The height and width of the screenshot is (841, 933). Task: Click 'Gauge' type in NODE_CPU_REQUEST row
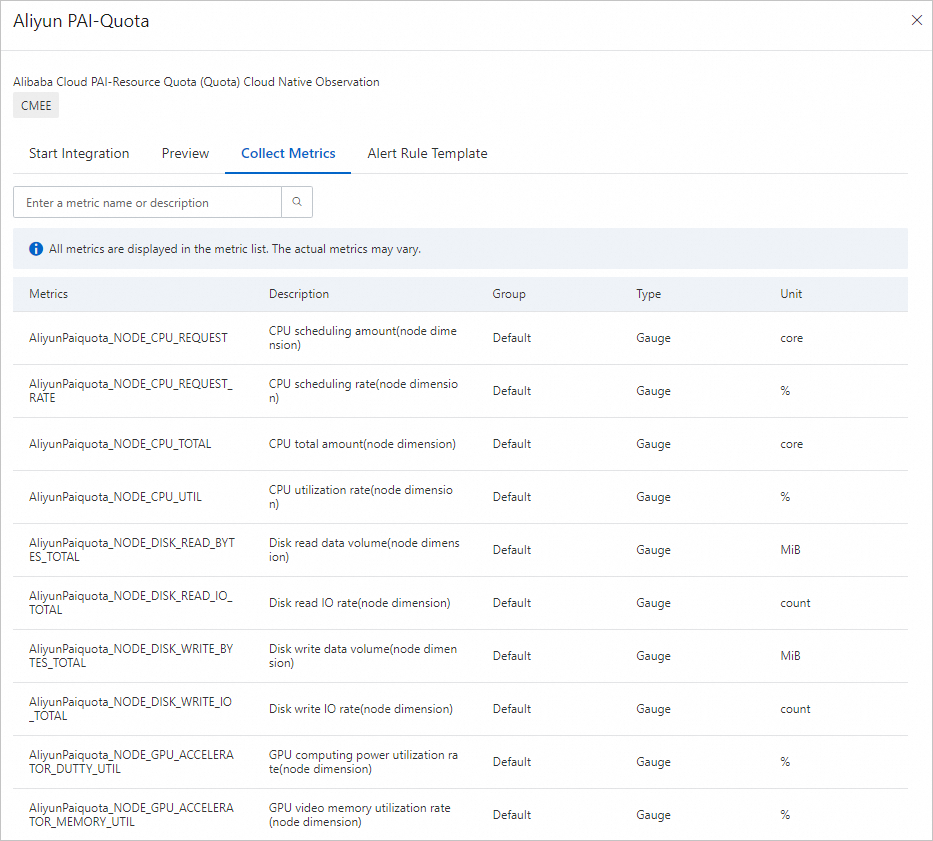[653, 338]
